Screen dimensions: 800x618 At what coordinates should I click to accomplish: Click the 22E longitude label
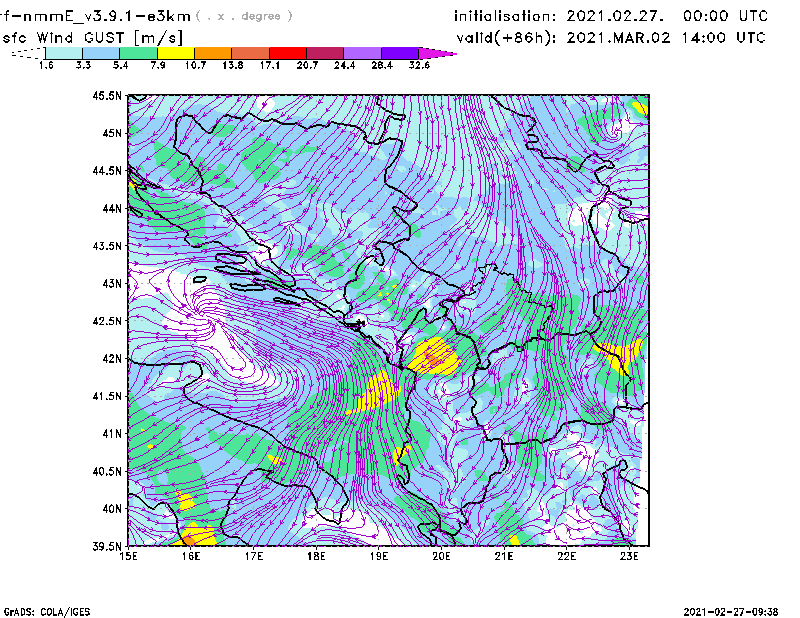(567, 556)
